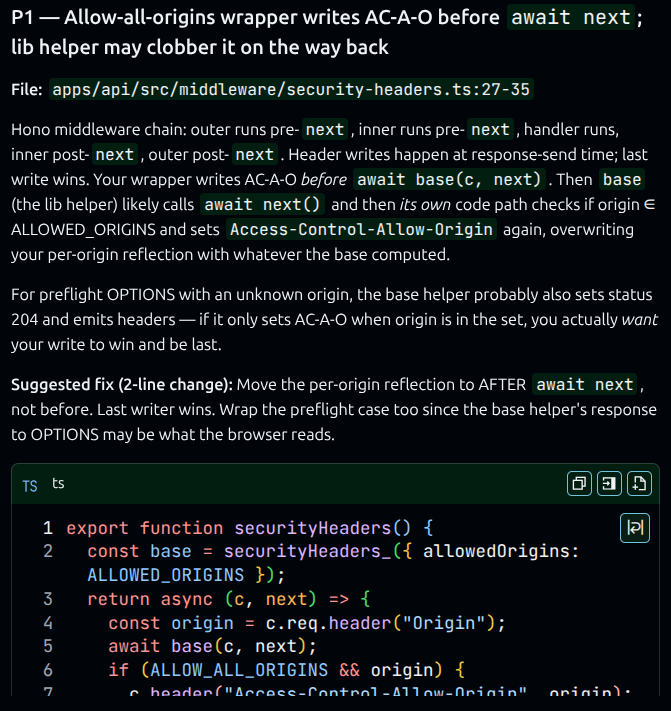Open the security-headers.ts:27-35 file path

pyautogui.click(x=291, y=89)
